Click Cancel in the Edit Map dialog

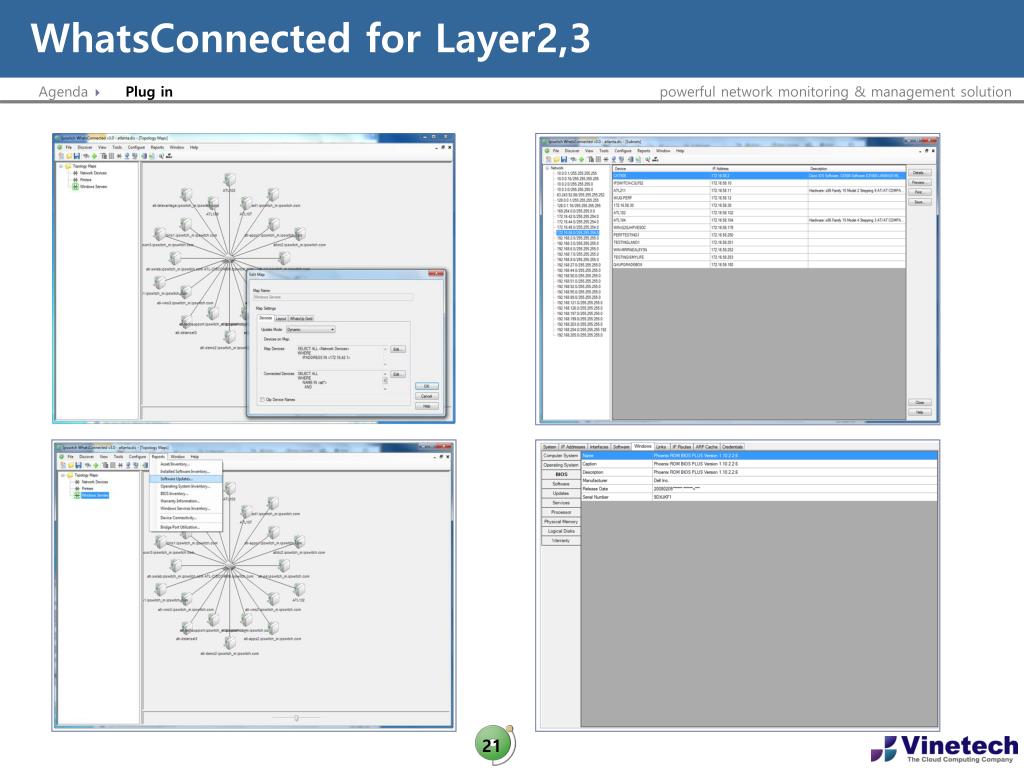426,396
